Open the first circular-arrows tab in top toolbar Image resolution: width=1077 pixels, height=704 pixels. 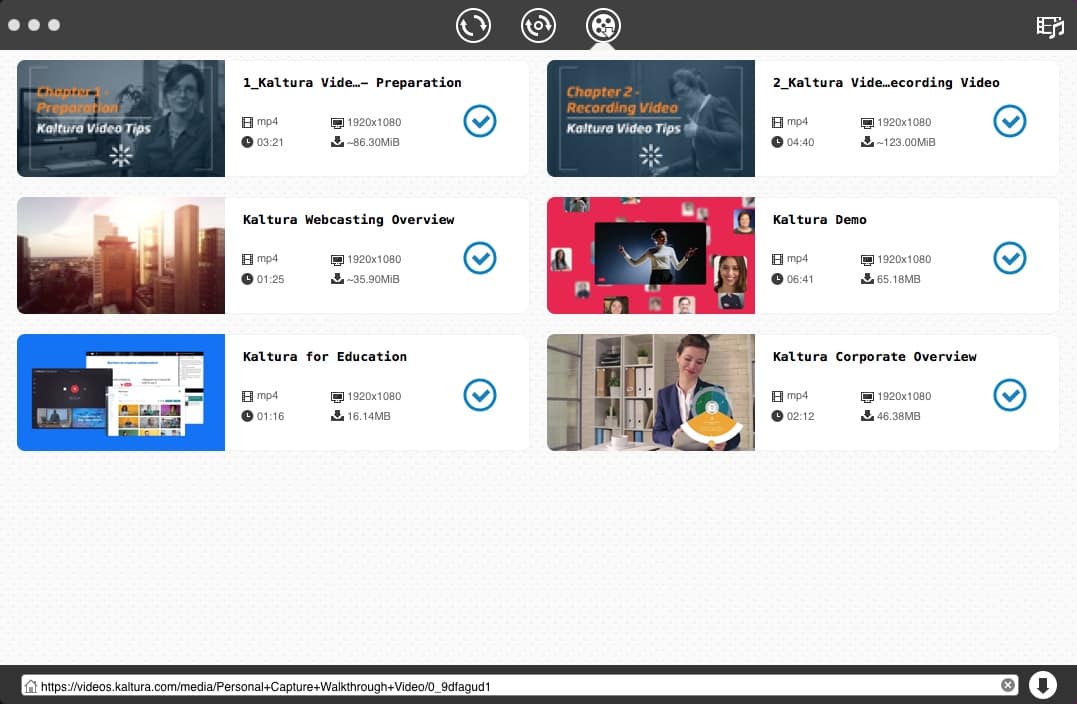click(x=473, y=25)
